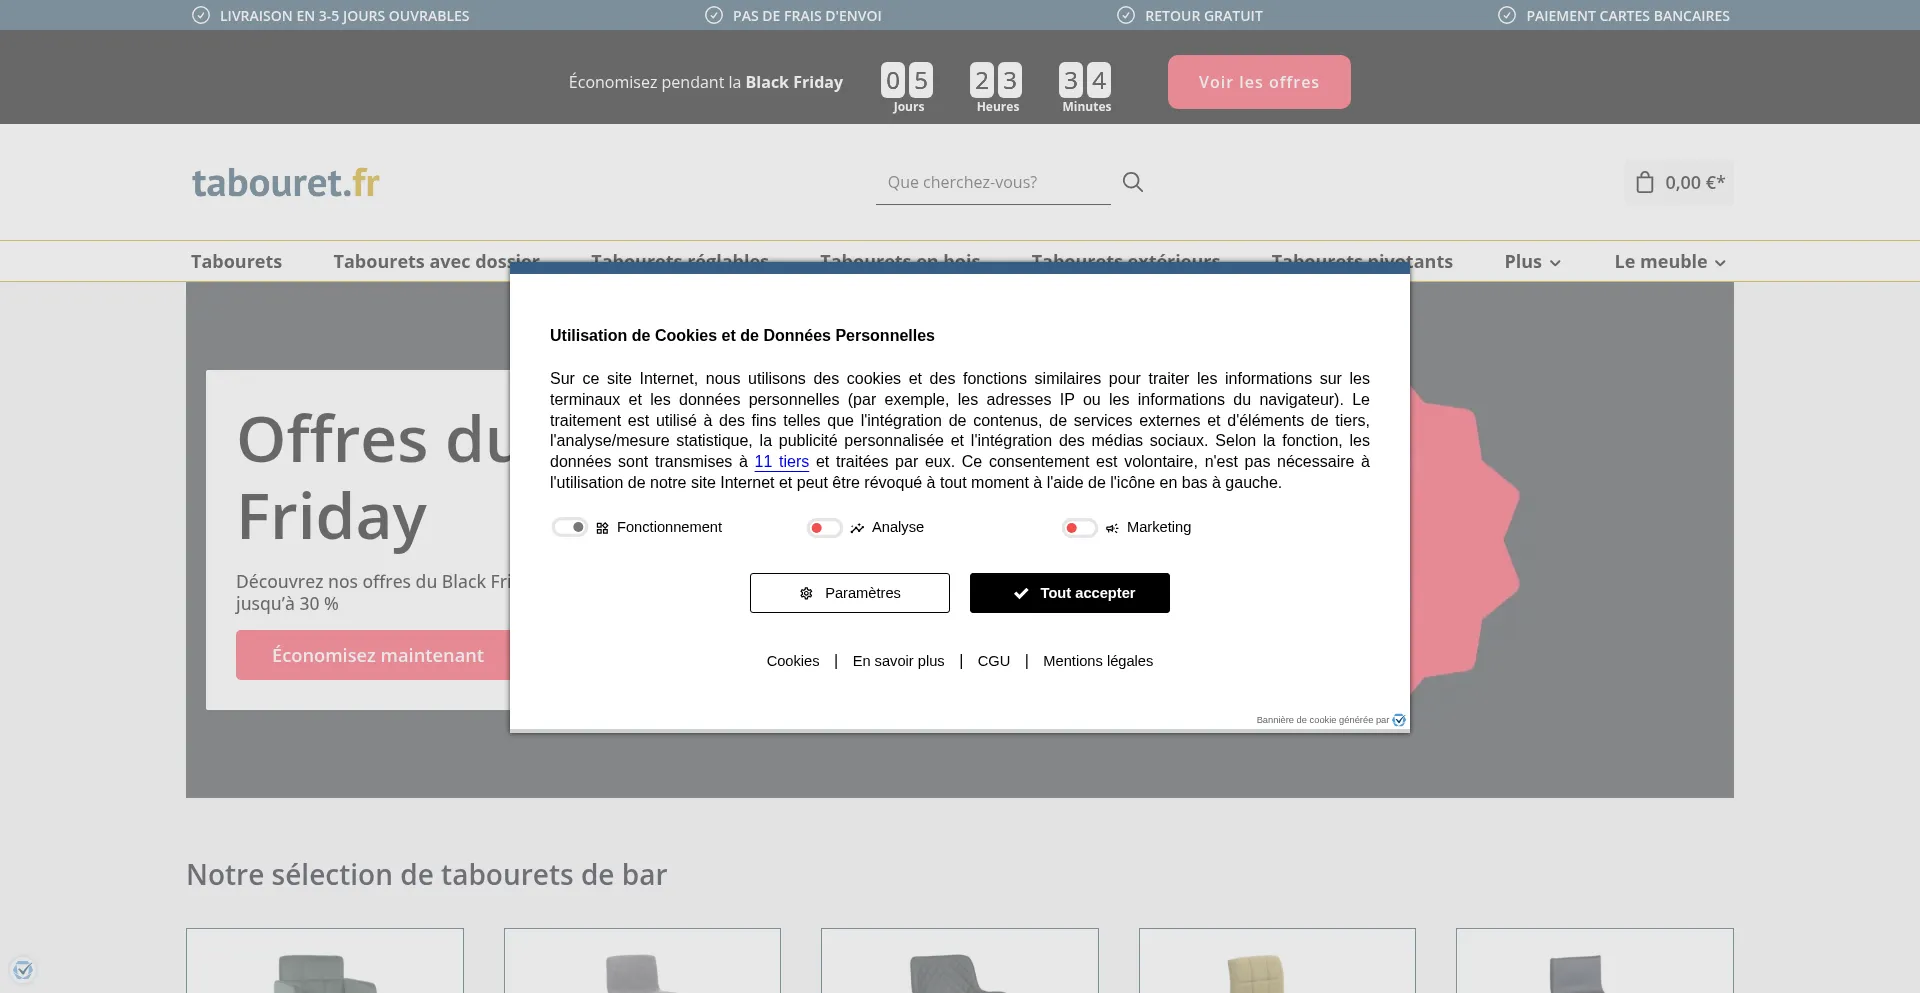Click the Voir les offres button
Viewport: 1920px width, 993px height.
point(1258,82)
